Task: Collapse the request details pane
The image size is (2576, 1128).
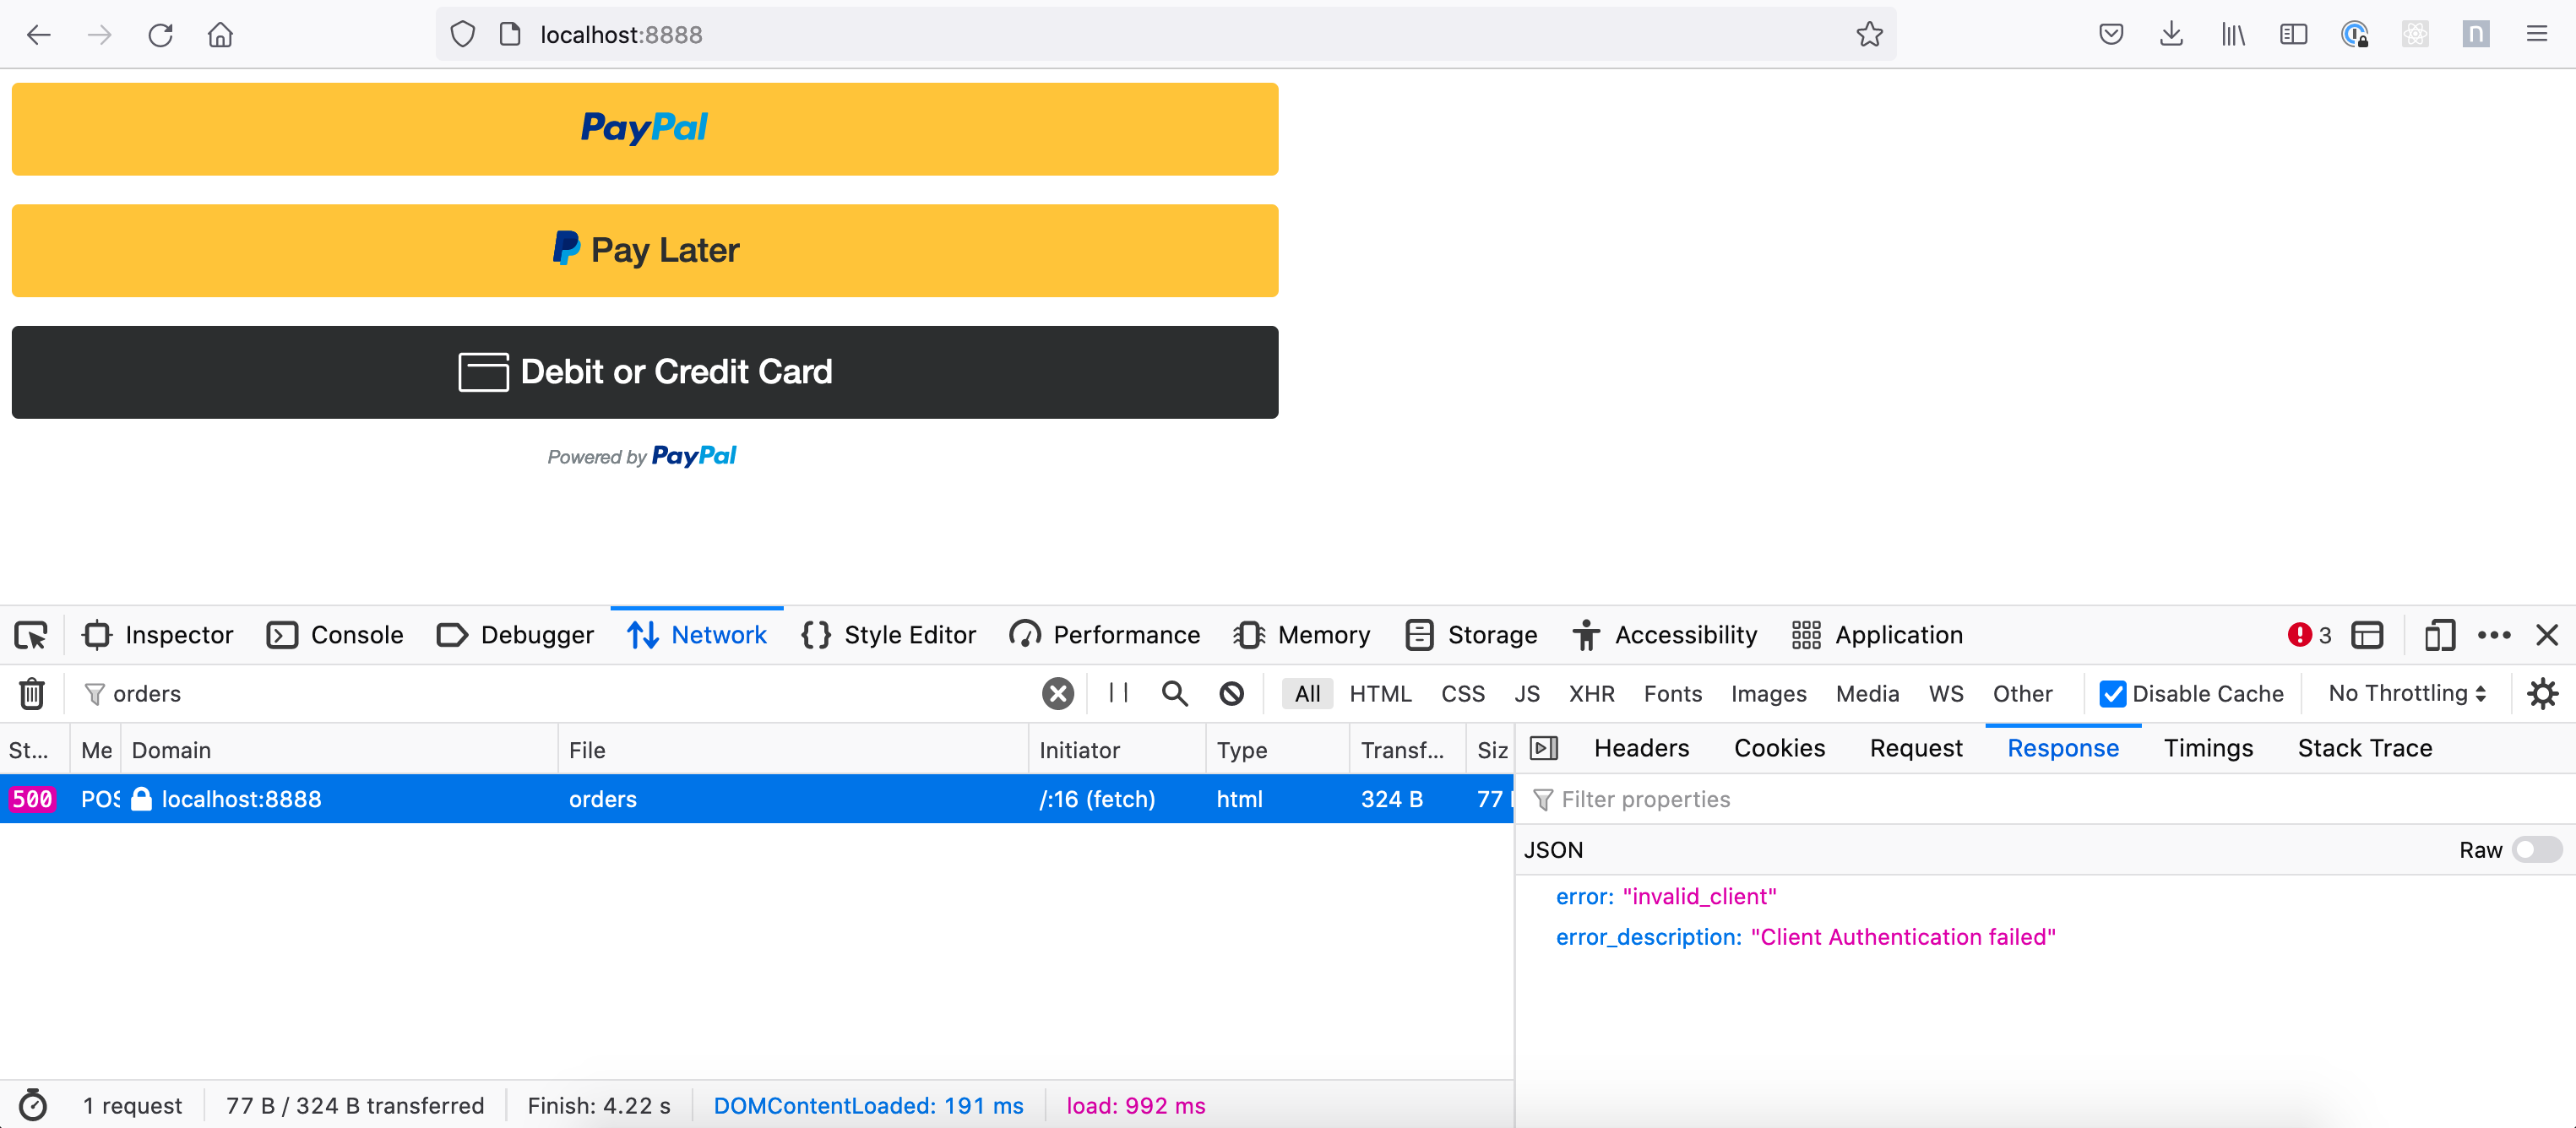Action: click(1544, 748)
